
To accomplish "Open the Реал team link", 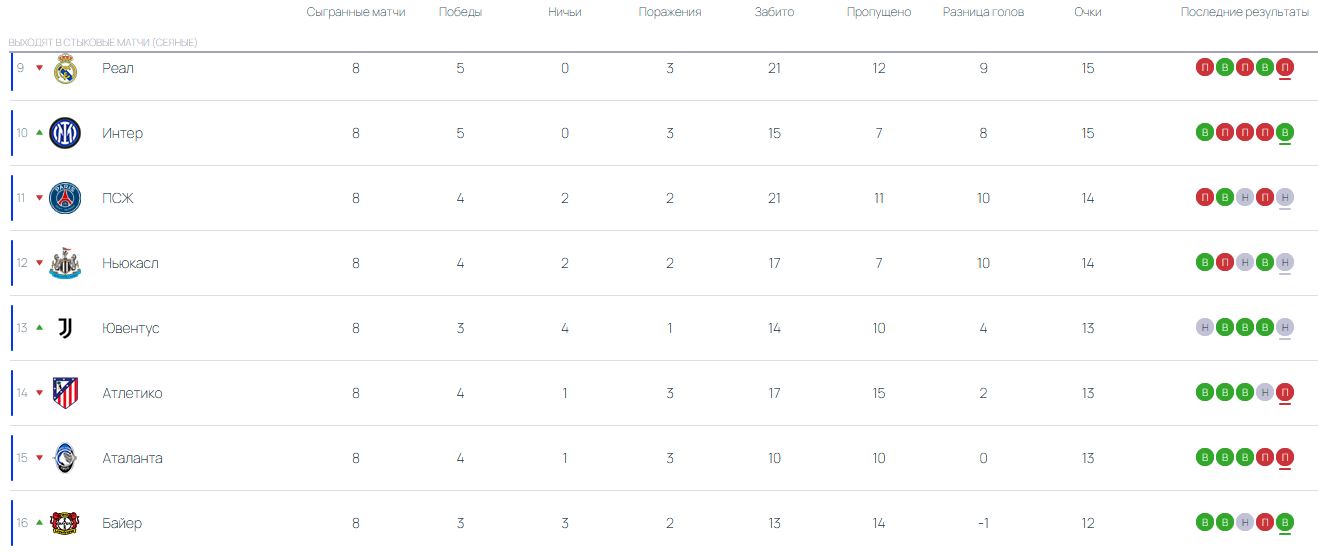I will pos(118,69).
